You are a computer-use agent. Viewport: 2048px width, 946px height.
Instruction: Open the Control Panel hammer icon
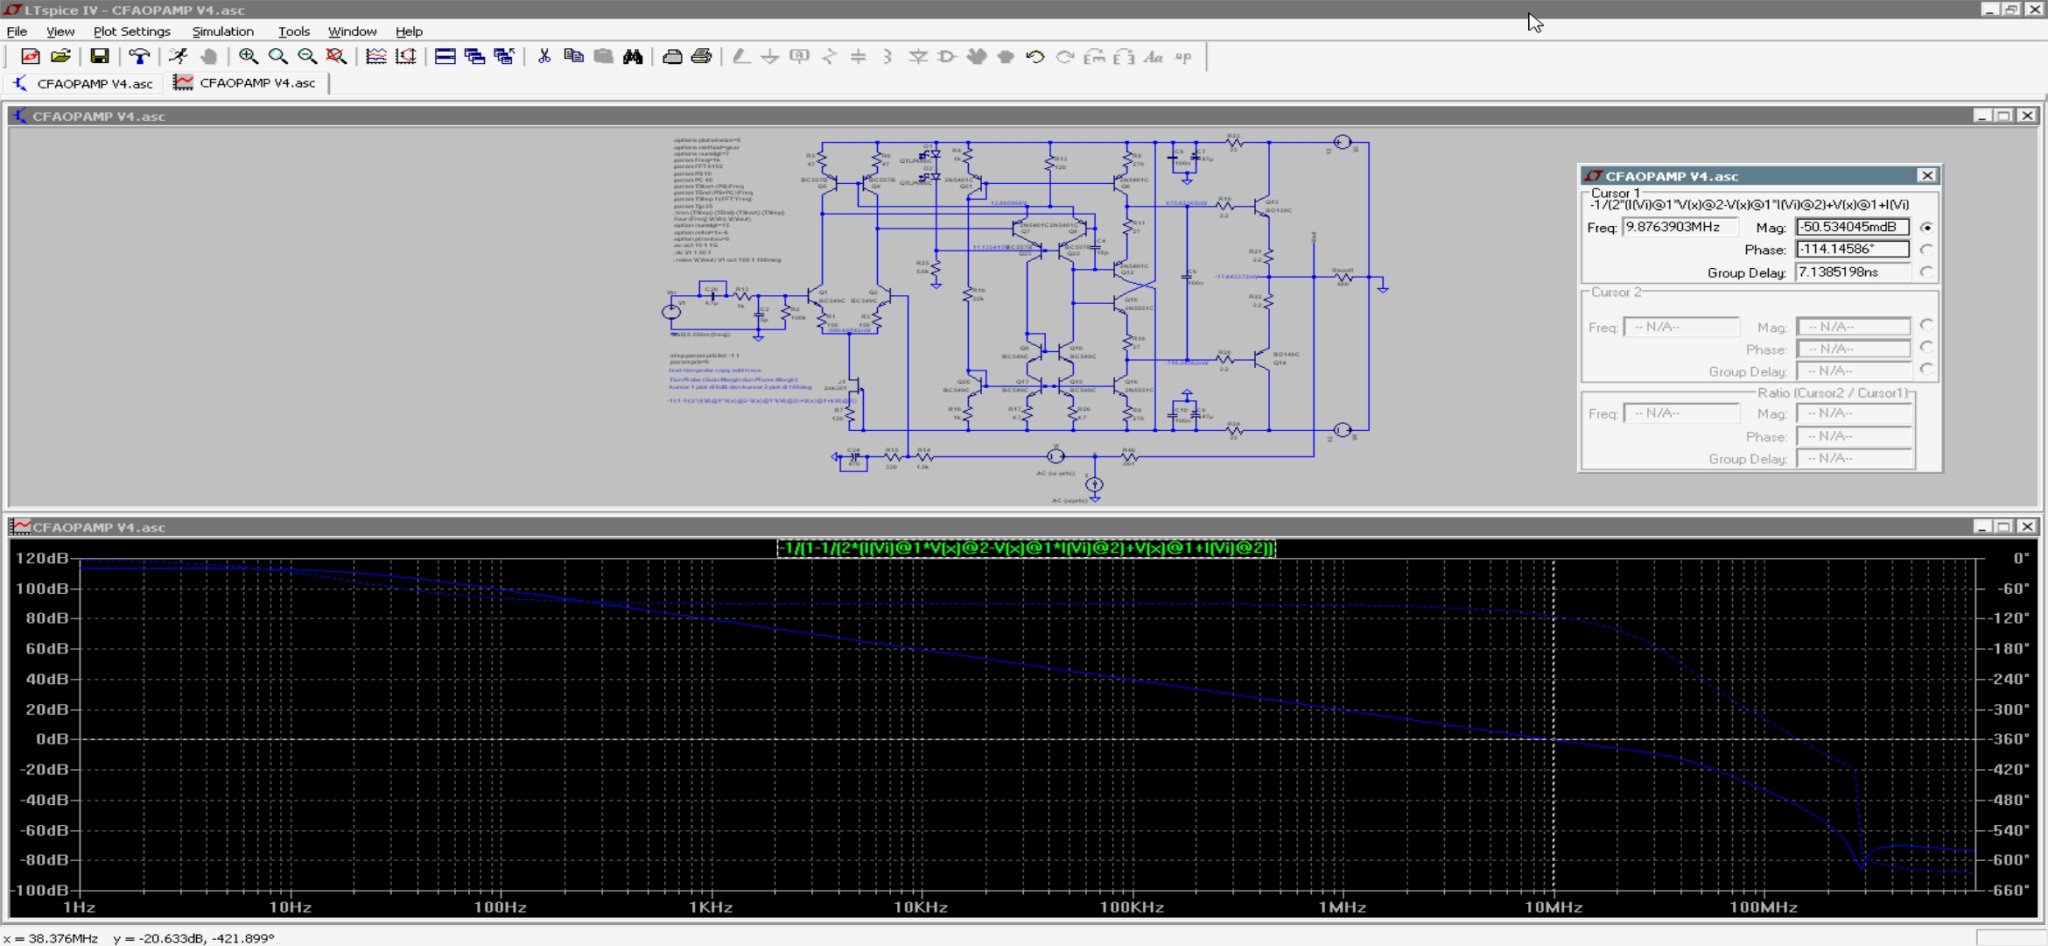[x=139, y=57]
